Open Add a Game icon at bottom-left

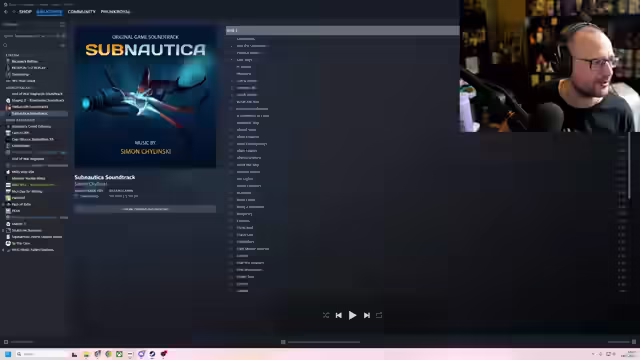click(6, 342)
